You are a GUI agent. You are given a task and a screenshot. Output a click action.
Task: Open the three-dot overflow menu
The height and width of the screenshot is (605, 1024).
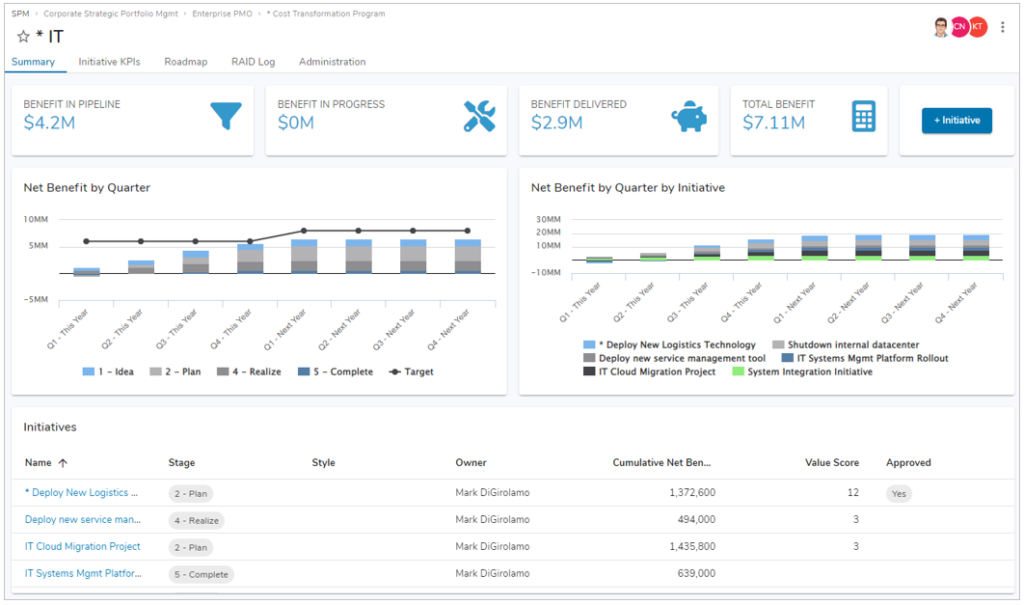[x=1003, y=26]
